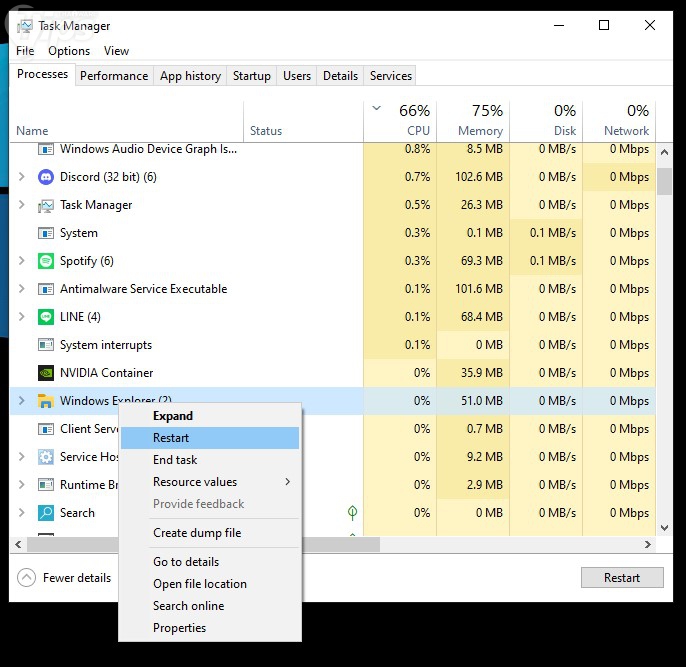Click the green leaf suspended status icon
686x667 pixels.
coord(352,513)
